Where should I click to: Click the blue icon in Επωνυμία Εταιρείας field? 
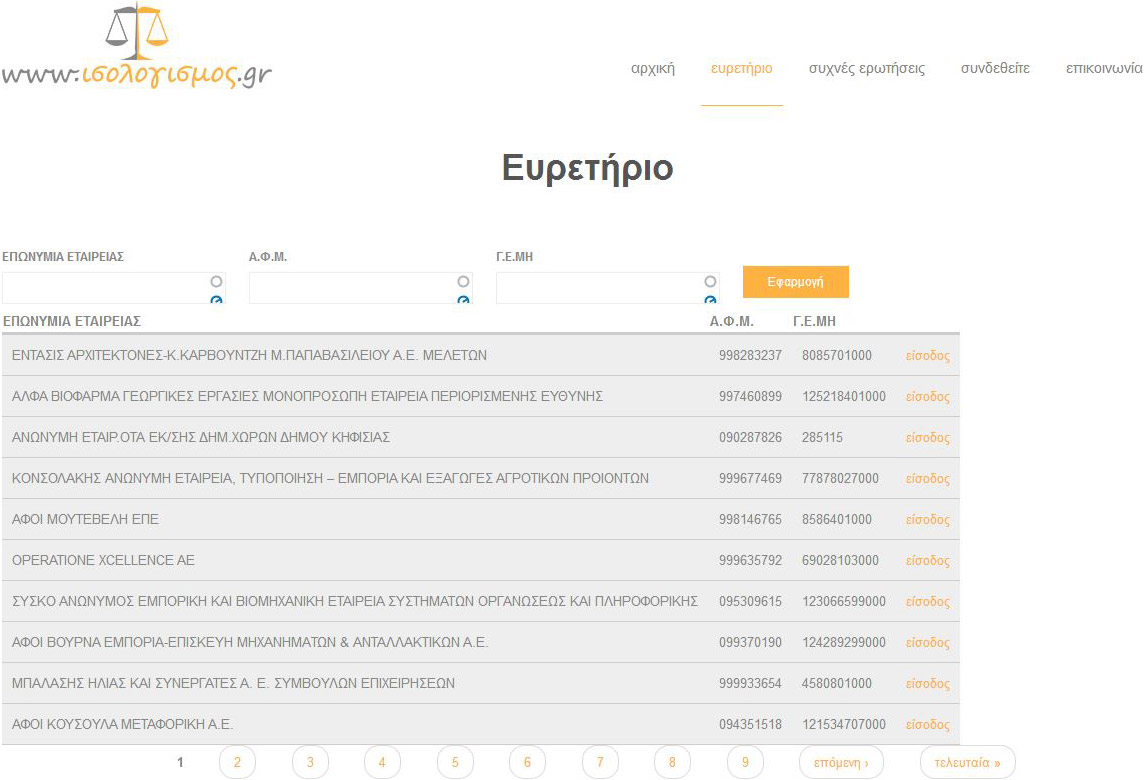216,300
